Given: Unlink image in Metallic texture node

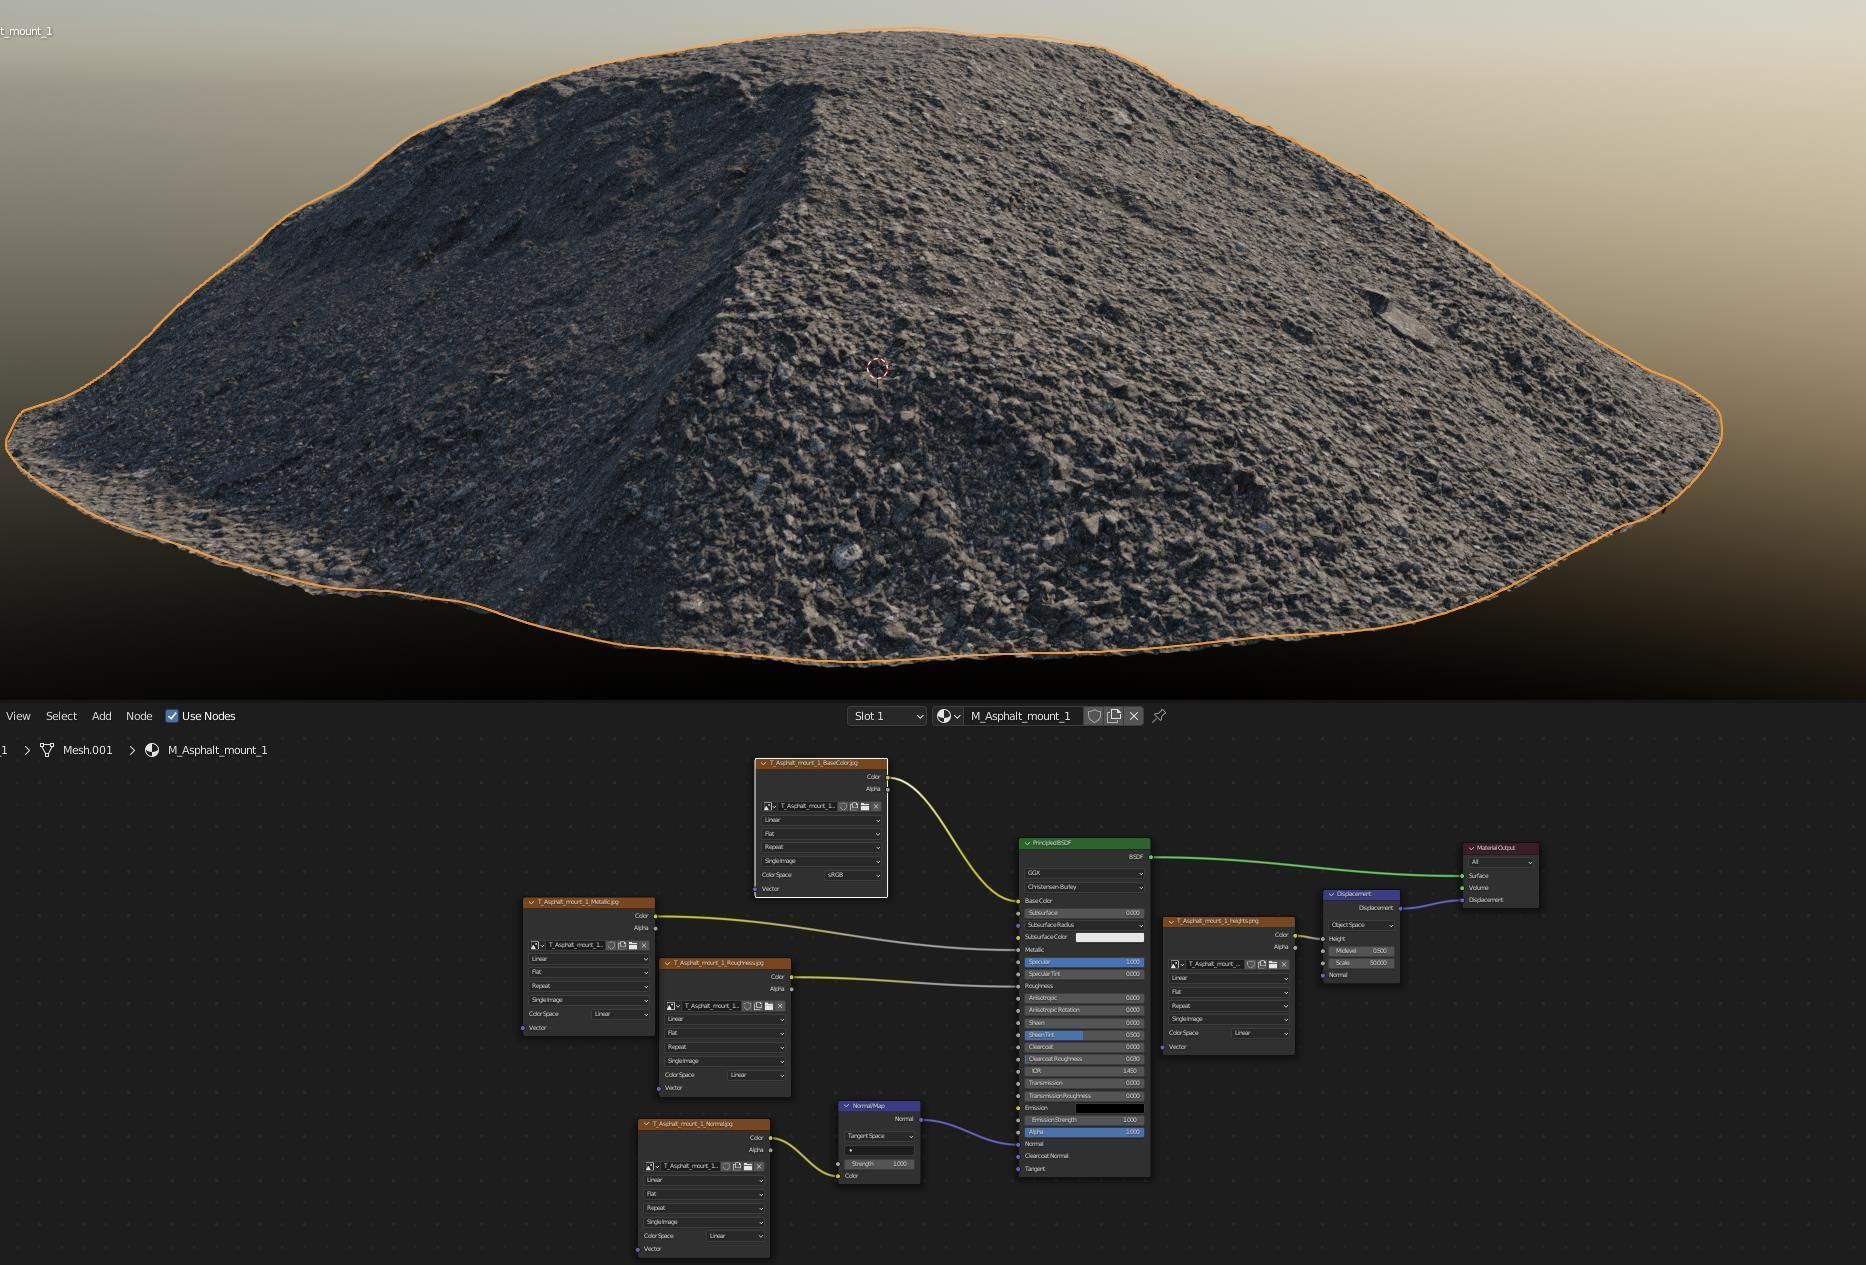Looking at the screenshot, I should 644,945.
